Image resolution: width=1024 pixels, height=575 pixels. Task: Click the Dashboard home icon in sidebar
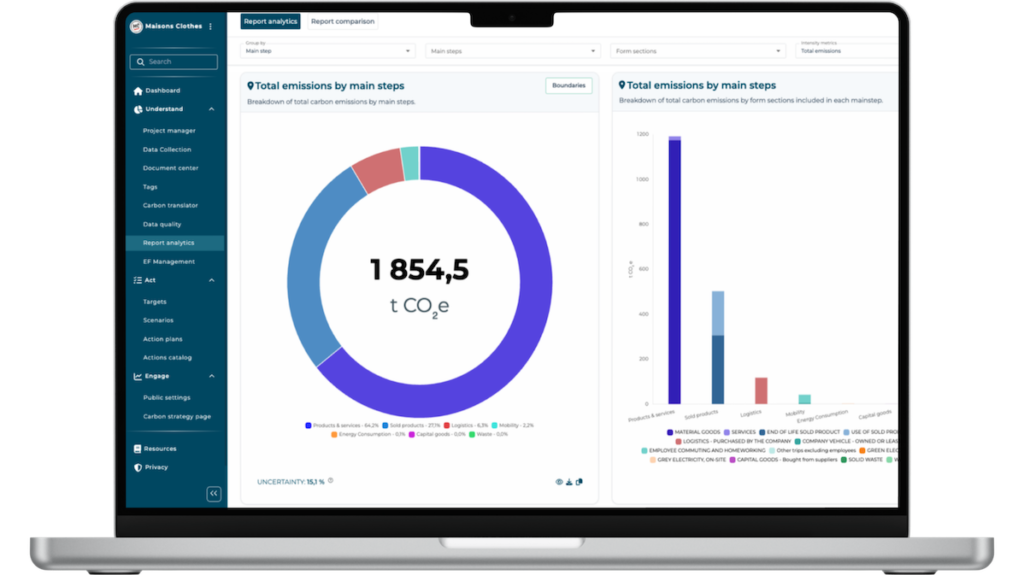coord(138,91)
